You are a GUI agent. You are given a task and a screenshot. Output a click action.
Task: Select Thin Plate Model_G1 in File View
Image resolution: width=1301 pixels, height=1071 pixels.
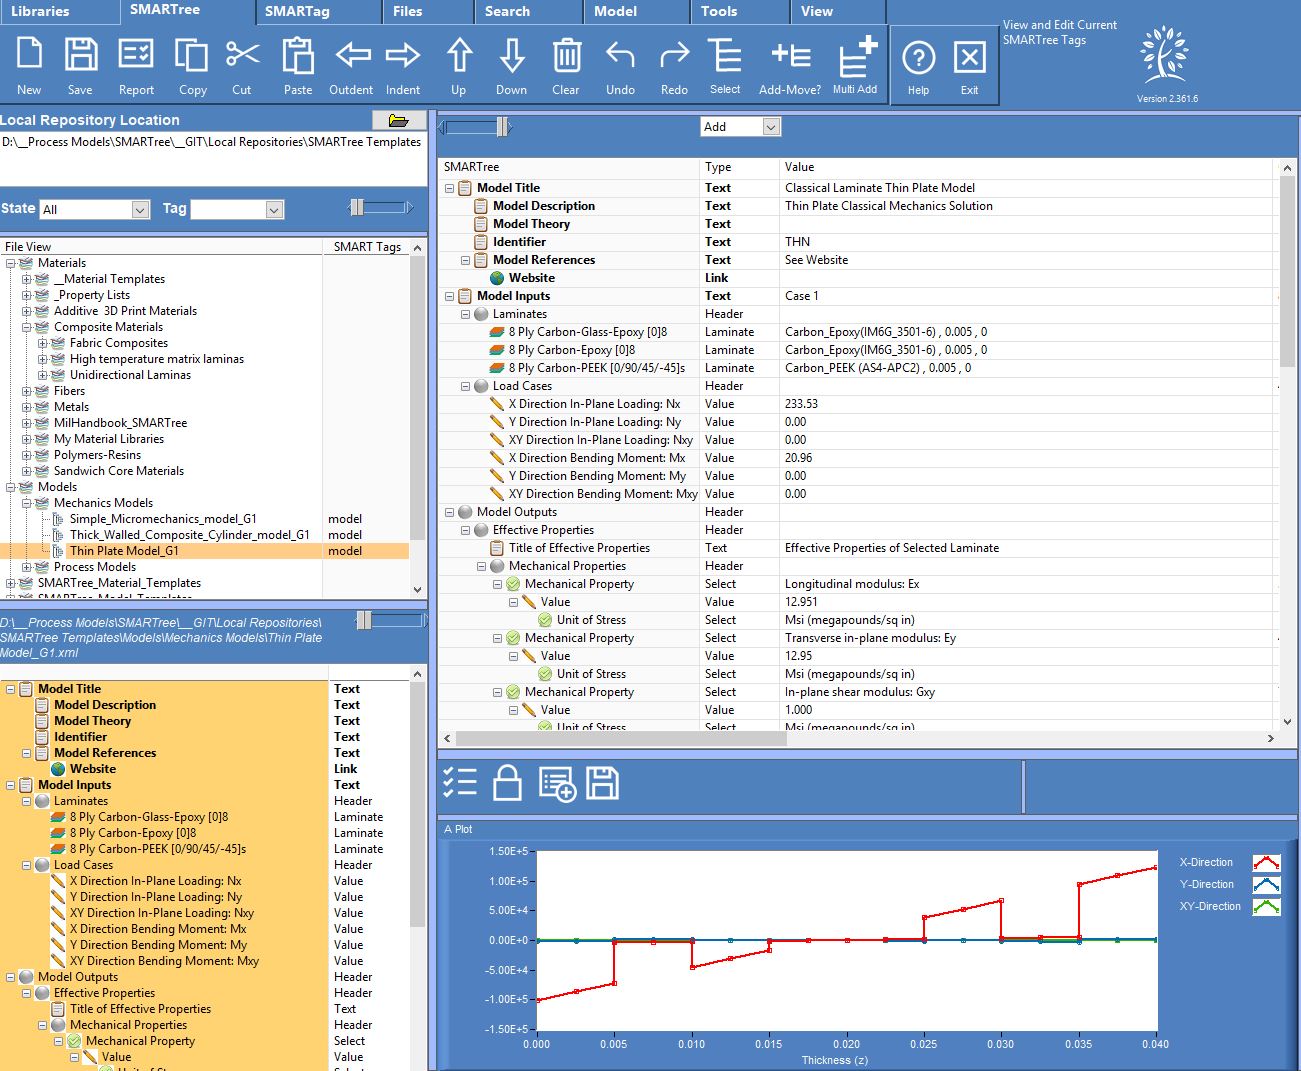(124, 551)
